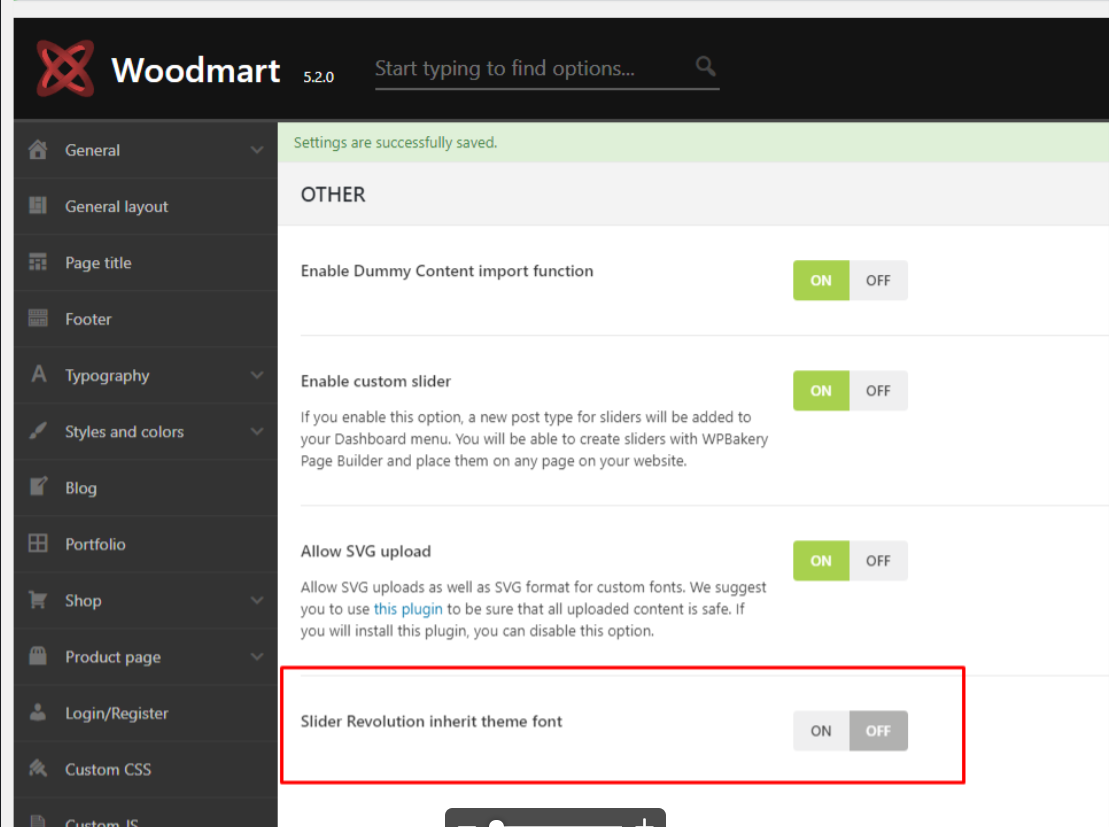Open Login/Register settings
1109x827 pixels.
click(x=146, y=713)
